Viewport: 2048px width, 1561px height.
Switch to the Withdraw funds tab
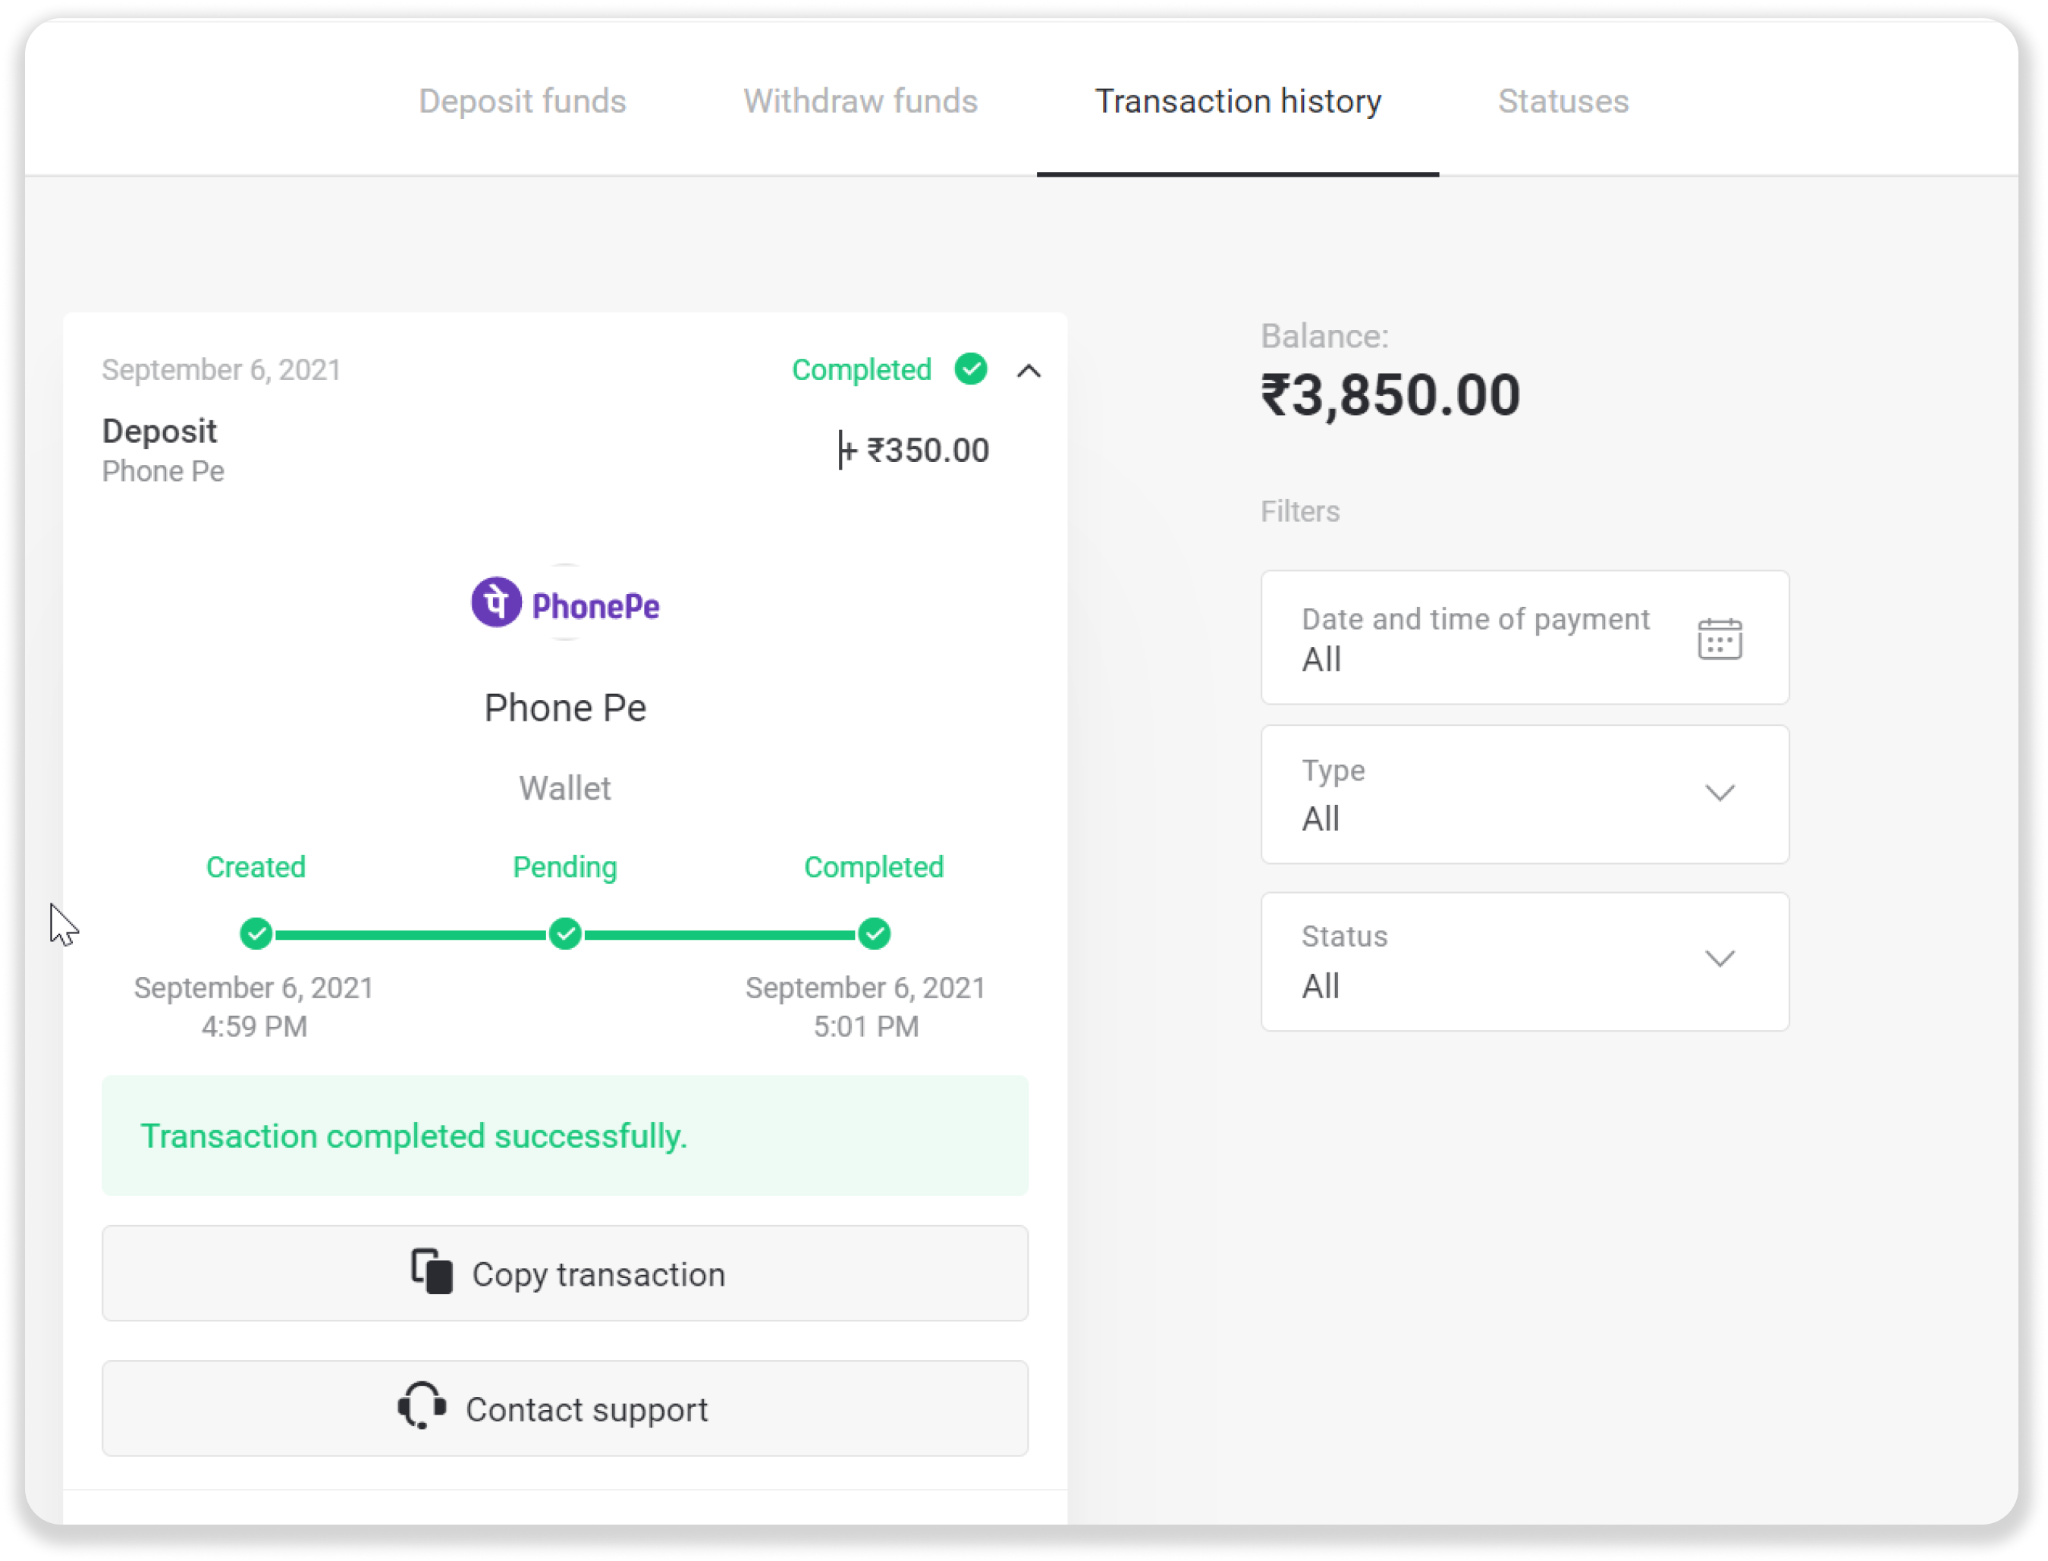[x=860, y=101]
